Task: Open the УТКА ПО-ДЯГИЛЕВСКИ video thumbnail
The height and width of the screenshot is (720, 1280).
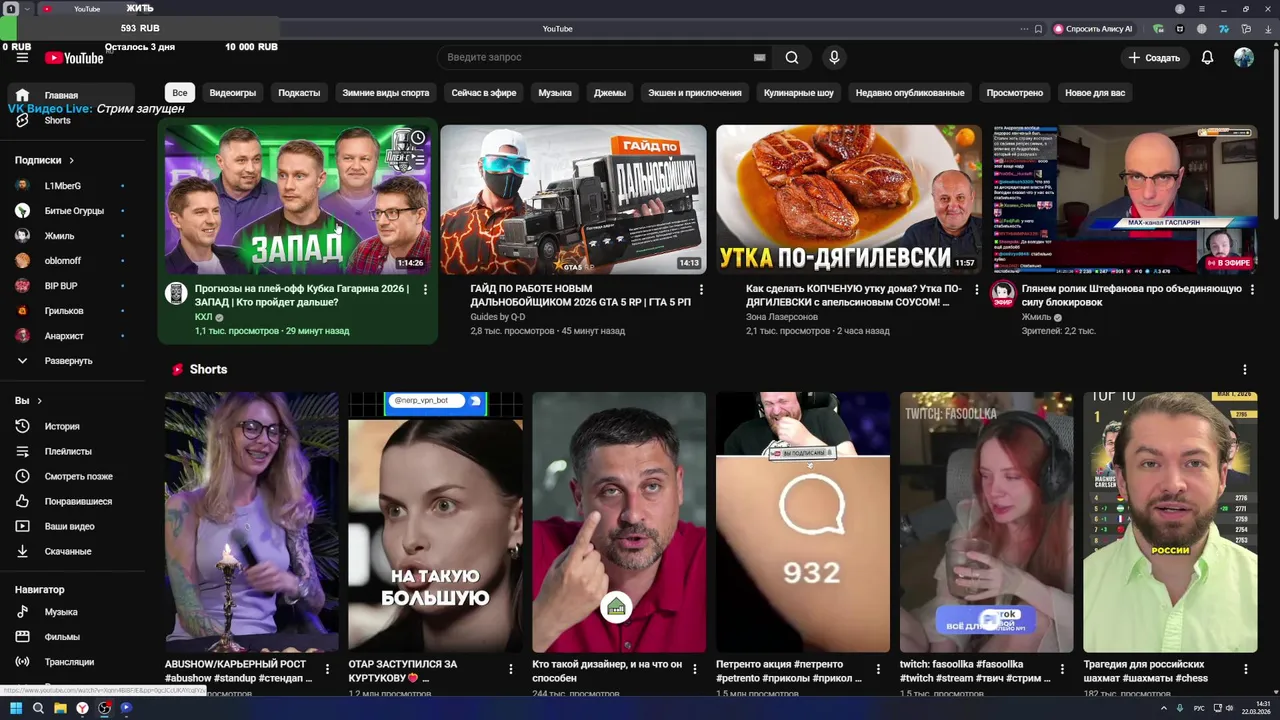Action: click(x=849, y=199)
